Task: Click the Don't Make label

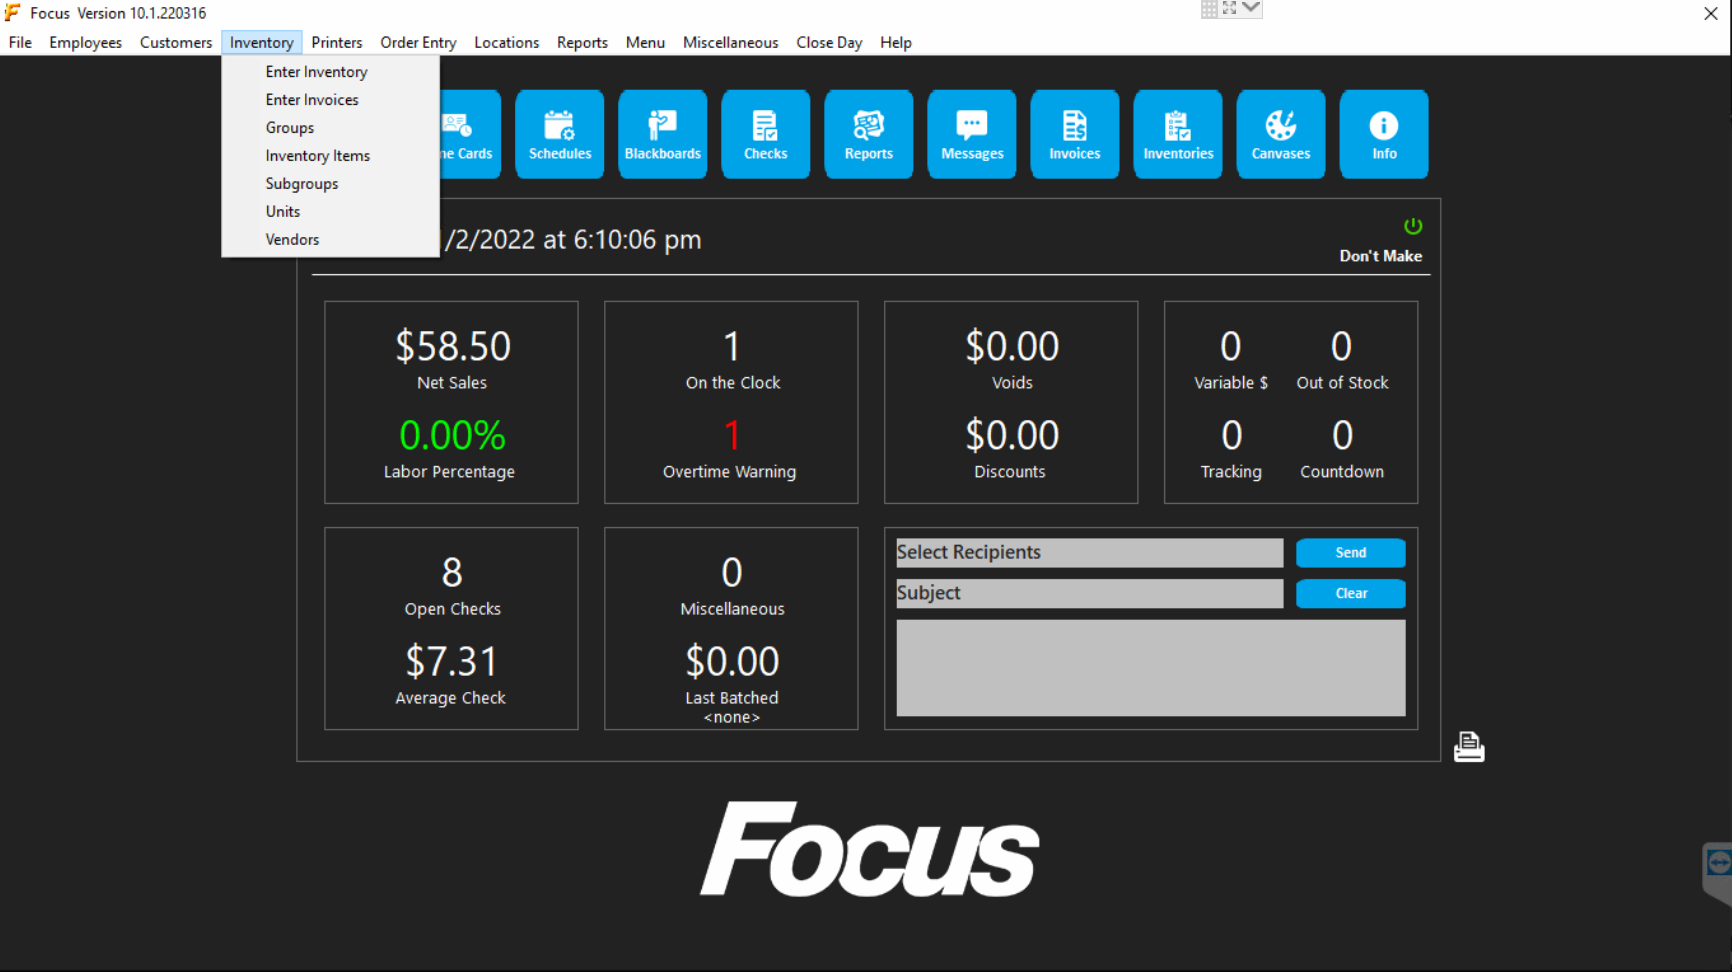Action: (1381, 256)
